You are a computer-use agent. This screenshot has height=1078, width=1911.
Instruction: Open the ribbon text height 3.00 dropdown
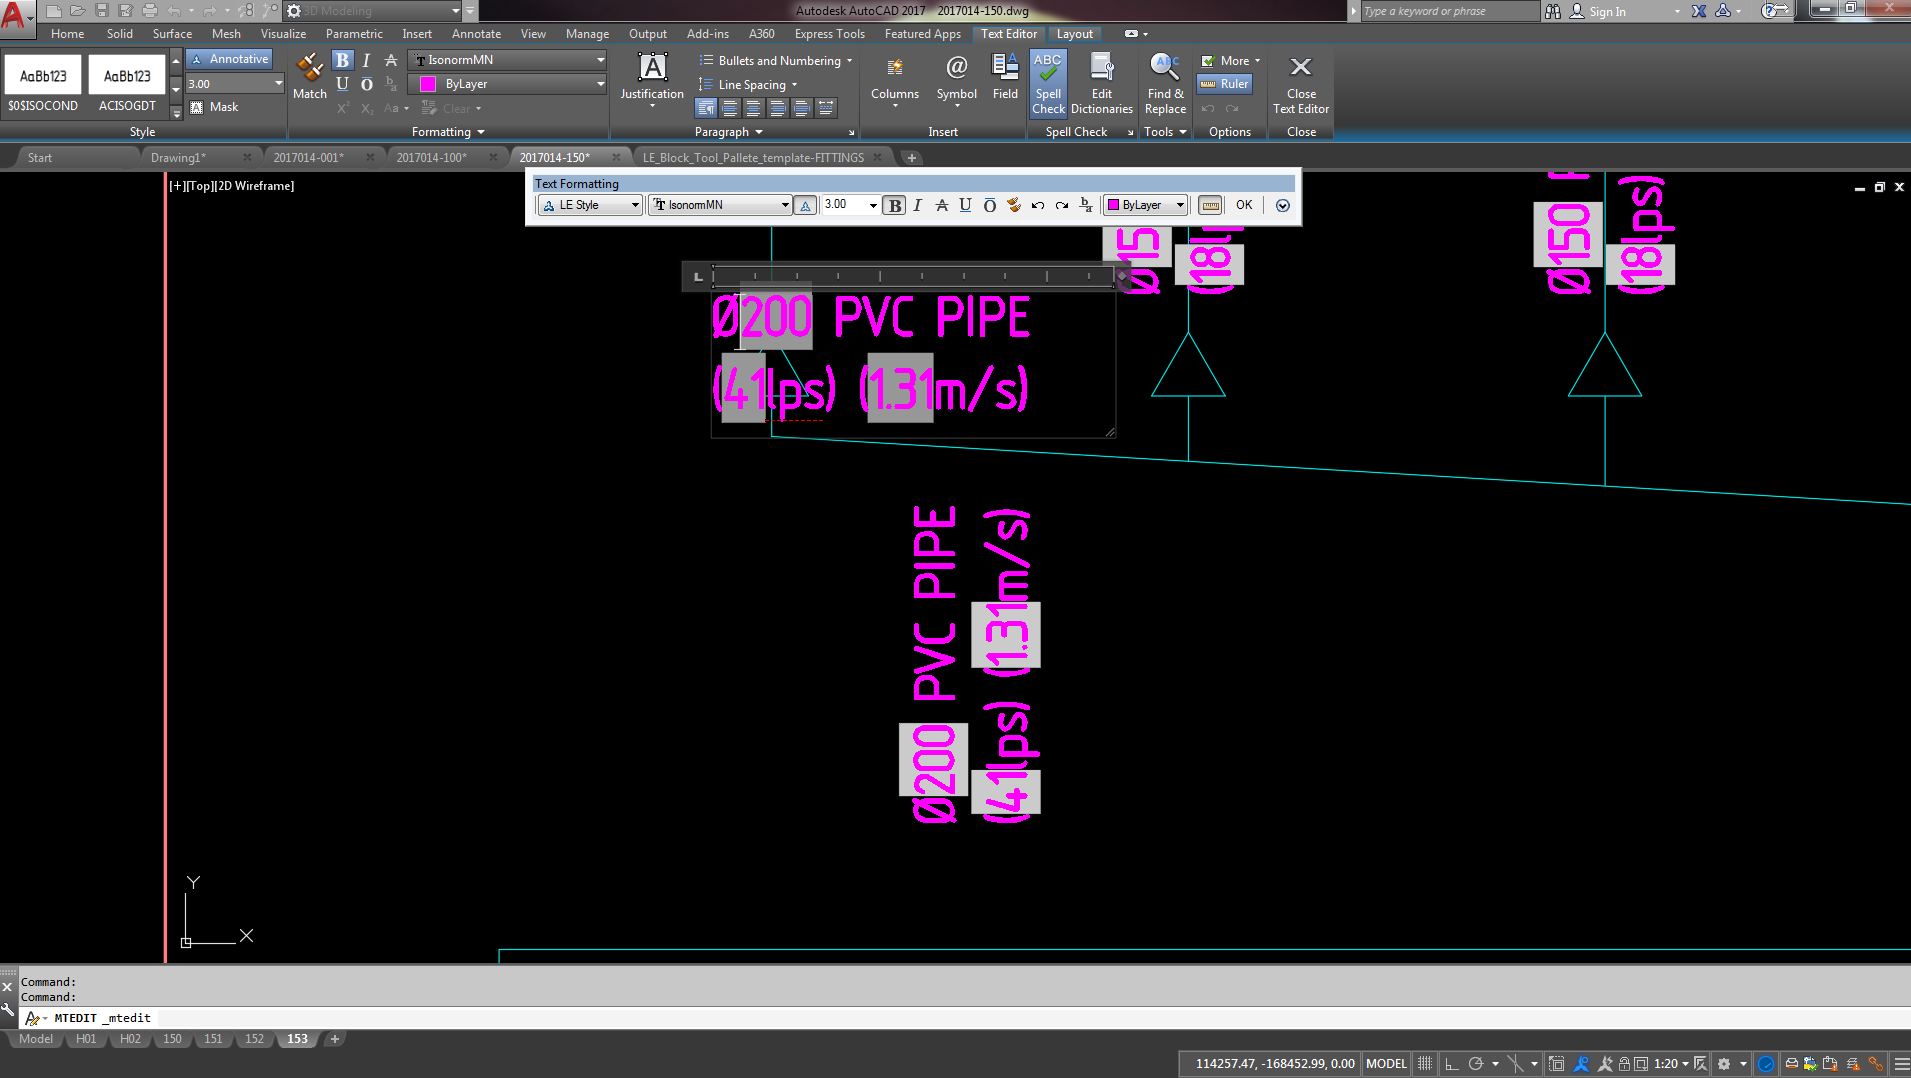coord(278,84)
